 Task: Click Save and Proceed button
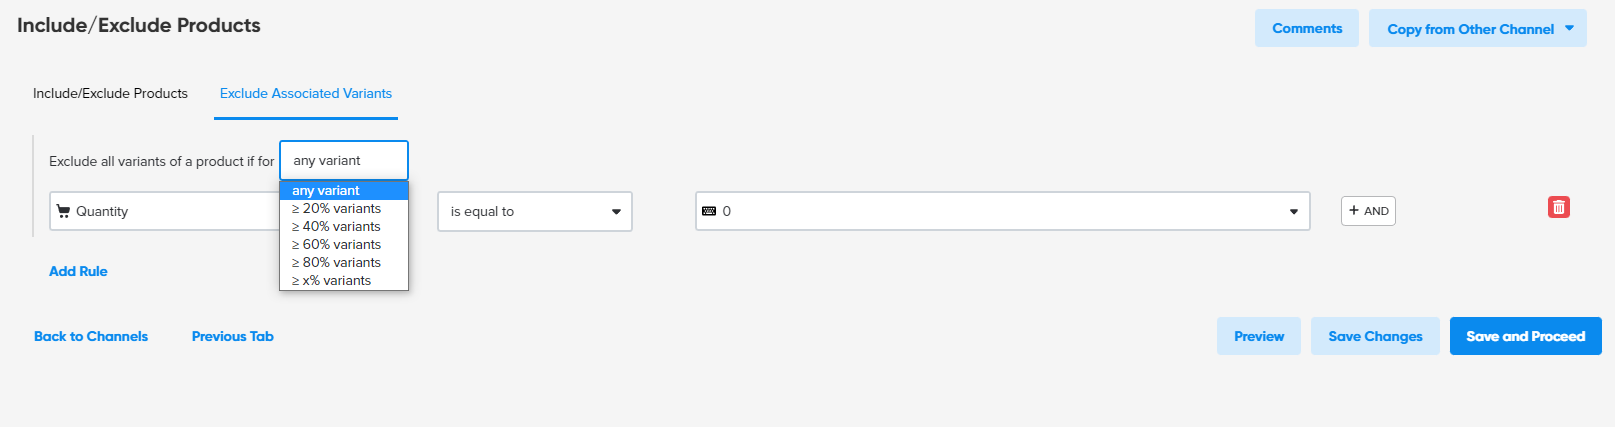(x=1525, y=336)
